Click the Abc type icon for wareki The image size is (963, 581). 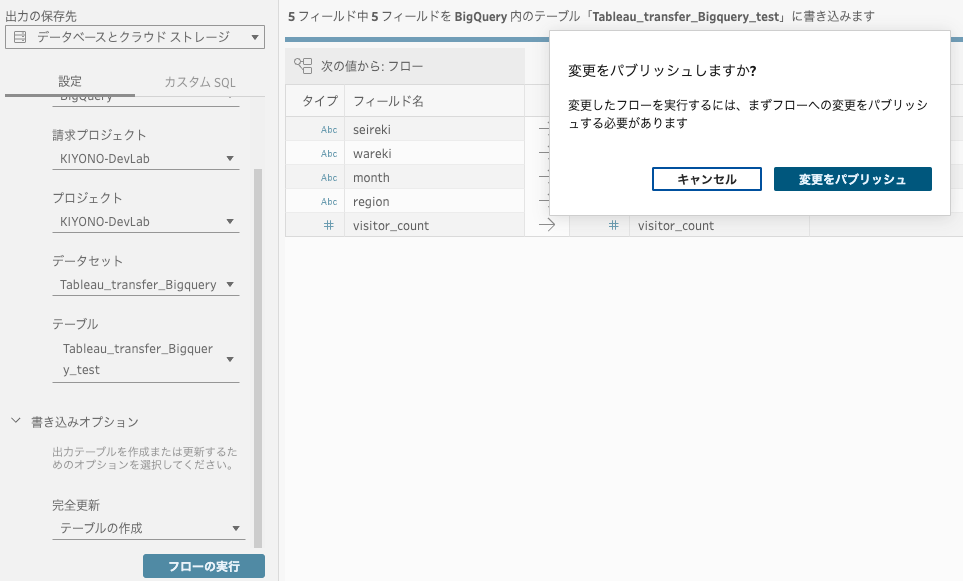329,154
